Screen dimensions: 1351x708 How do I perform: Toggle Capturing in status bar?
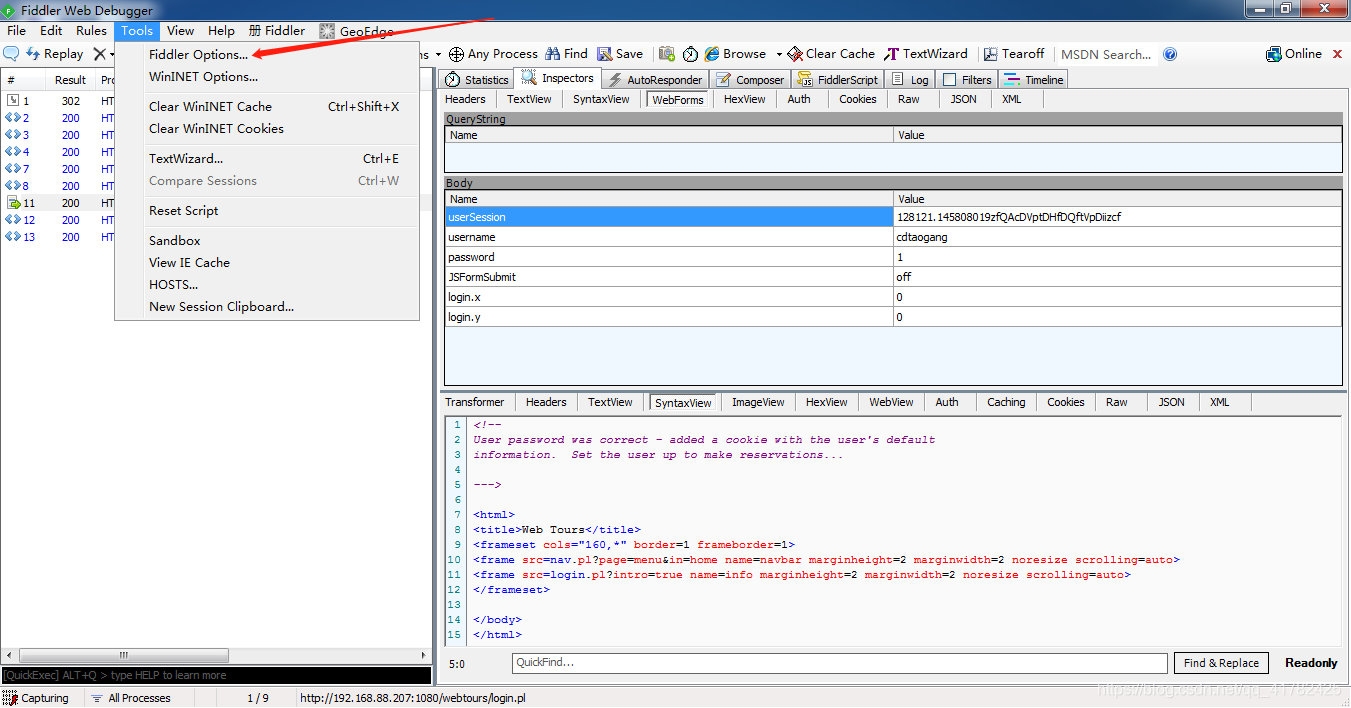pyautogui.click(x=36, y=698)
